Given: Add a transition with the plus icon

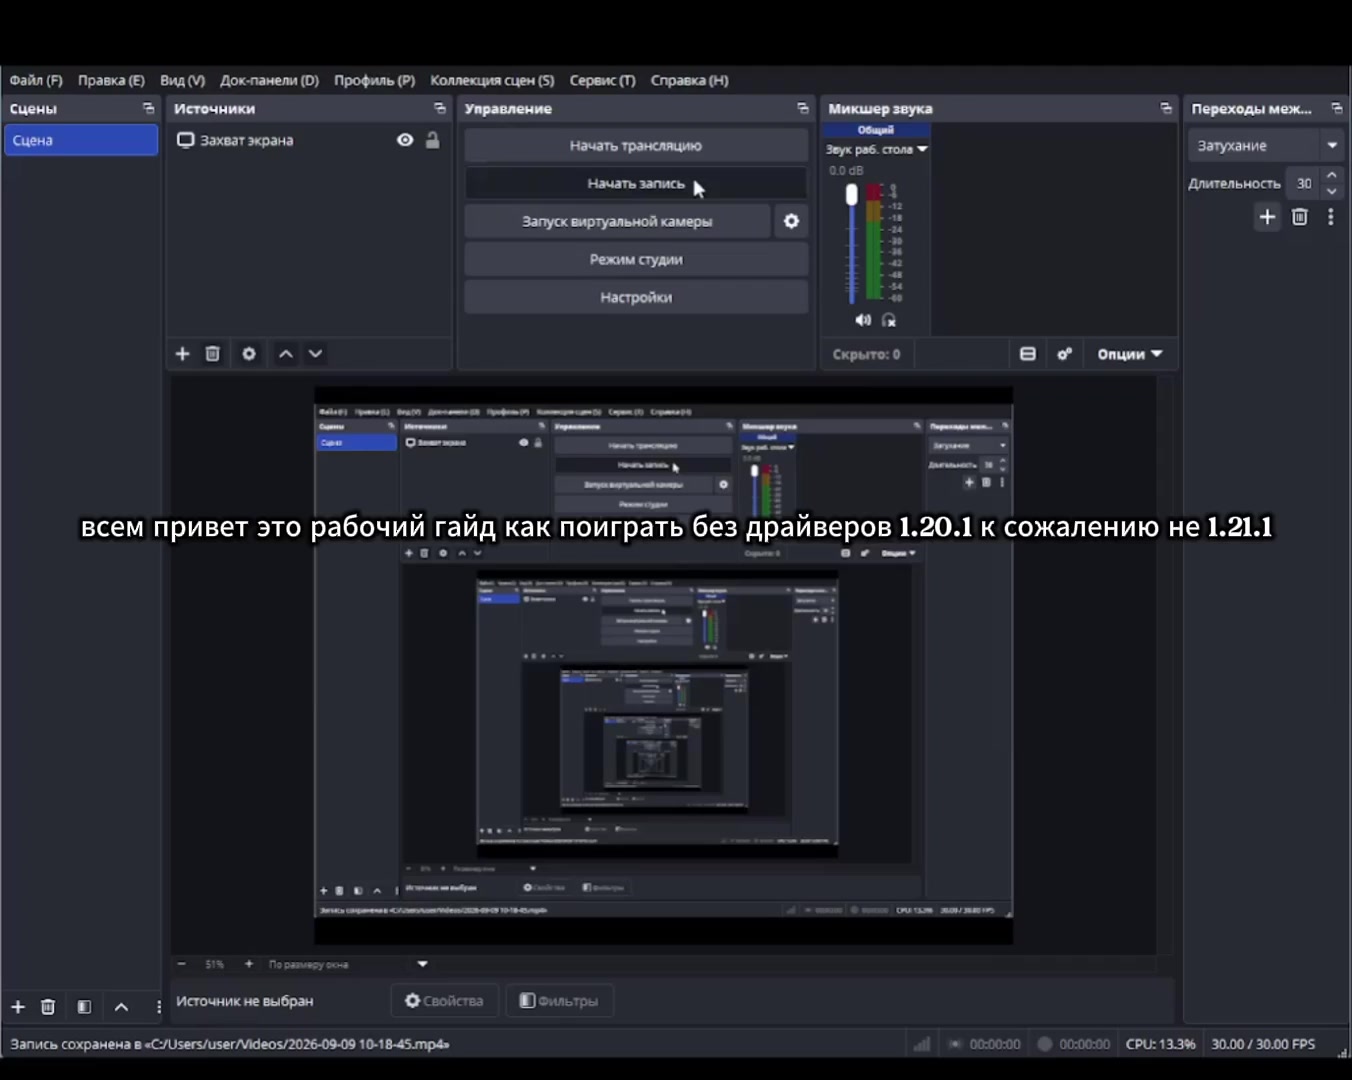Looking at the screenshot, I should click(x=1267, y=217).
